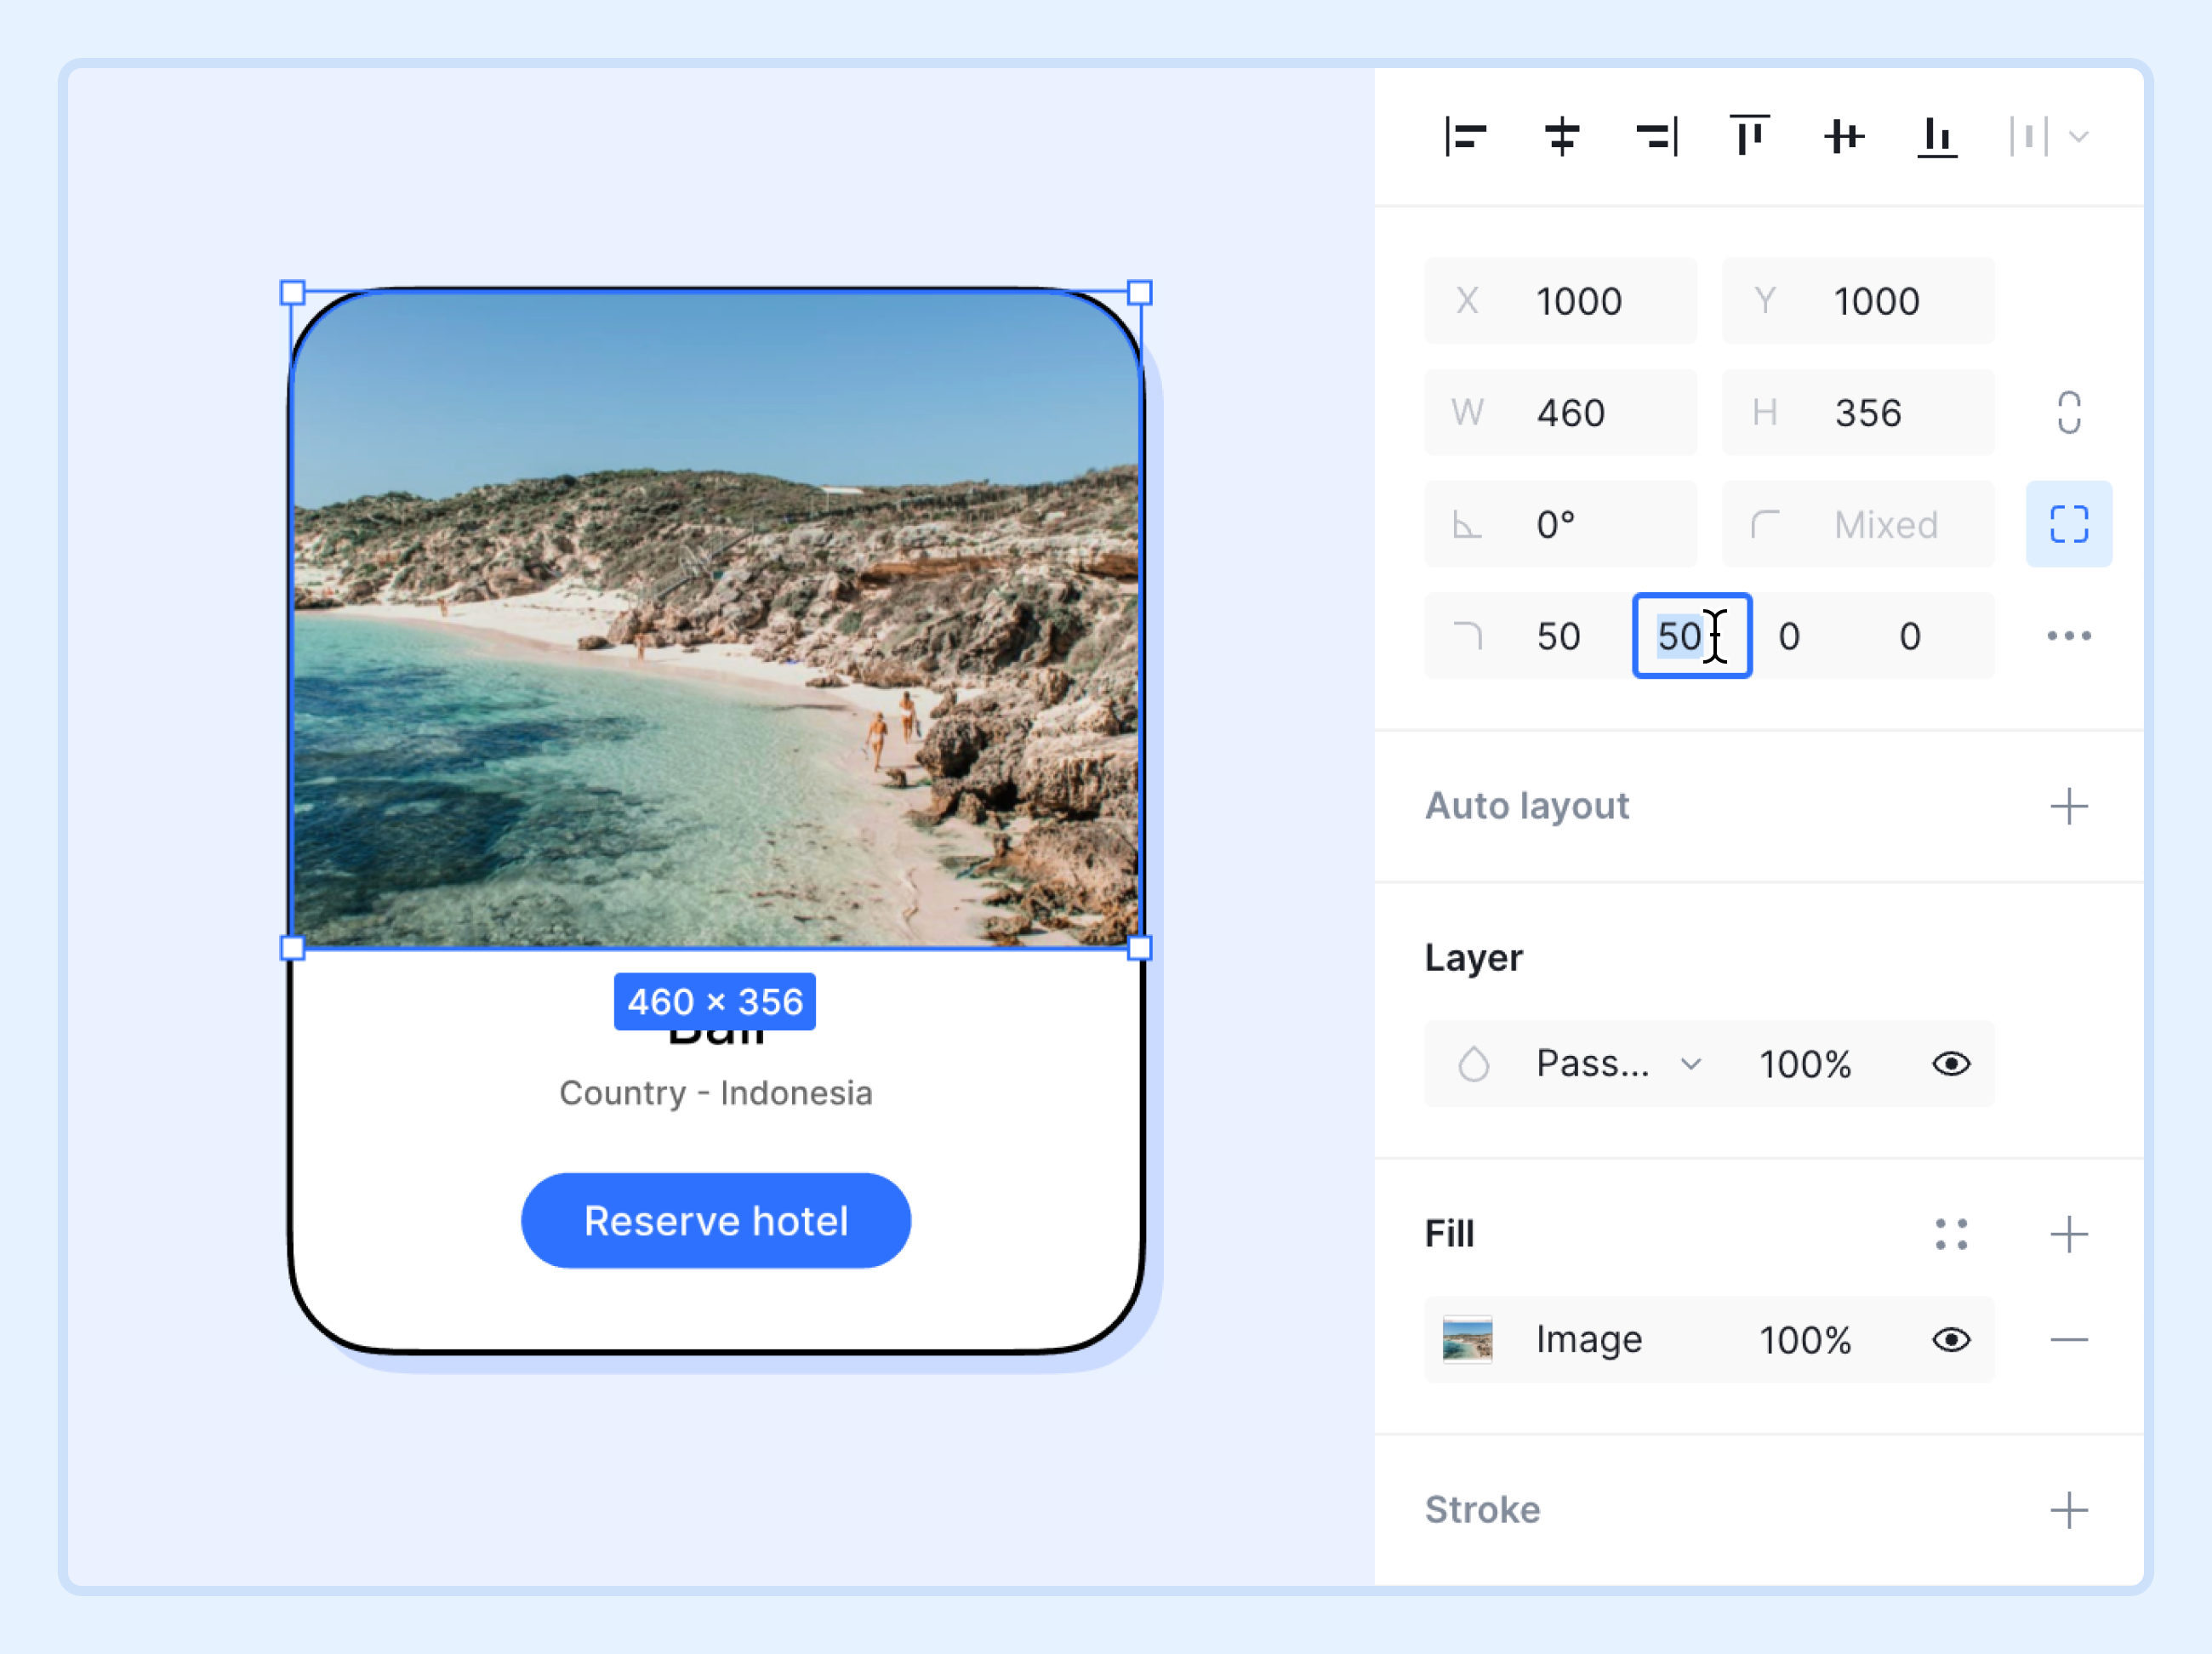Open the distribute options dropdown arrow
This screenshot has height=1654, width=2212.
pos(2079,137)
